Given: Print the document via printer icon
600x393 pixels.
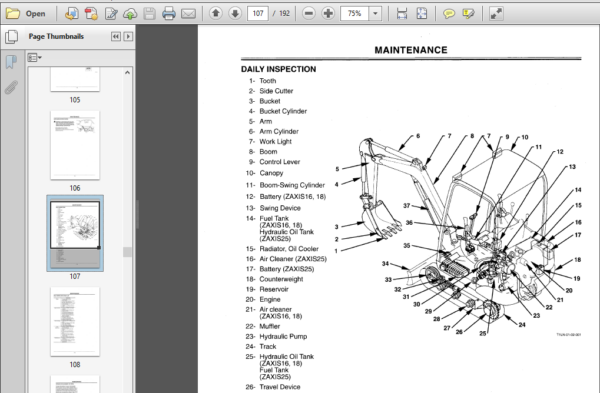Looking at the screenshot, I should click(169, 14).
